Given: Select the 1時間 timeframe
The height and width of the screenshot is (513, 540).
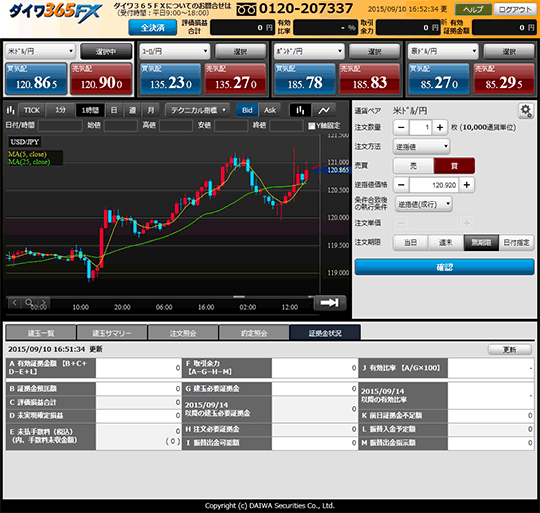Looking at the screenshot, I should (x=90, y=110).
